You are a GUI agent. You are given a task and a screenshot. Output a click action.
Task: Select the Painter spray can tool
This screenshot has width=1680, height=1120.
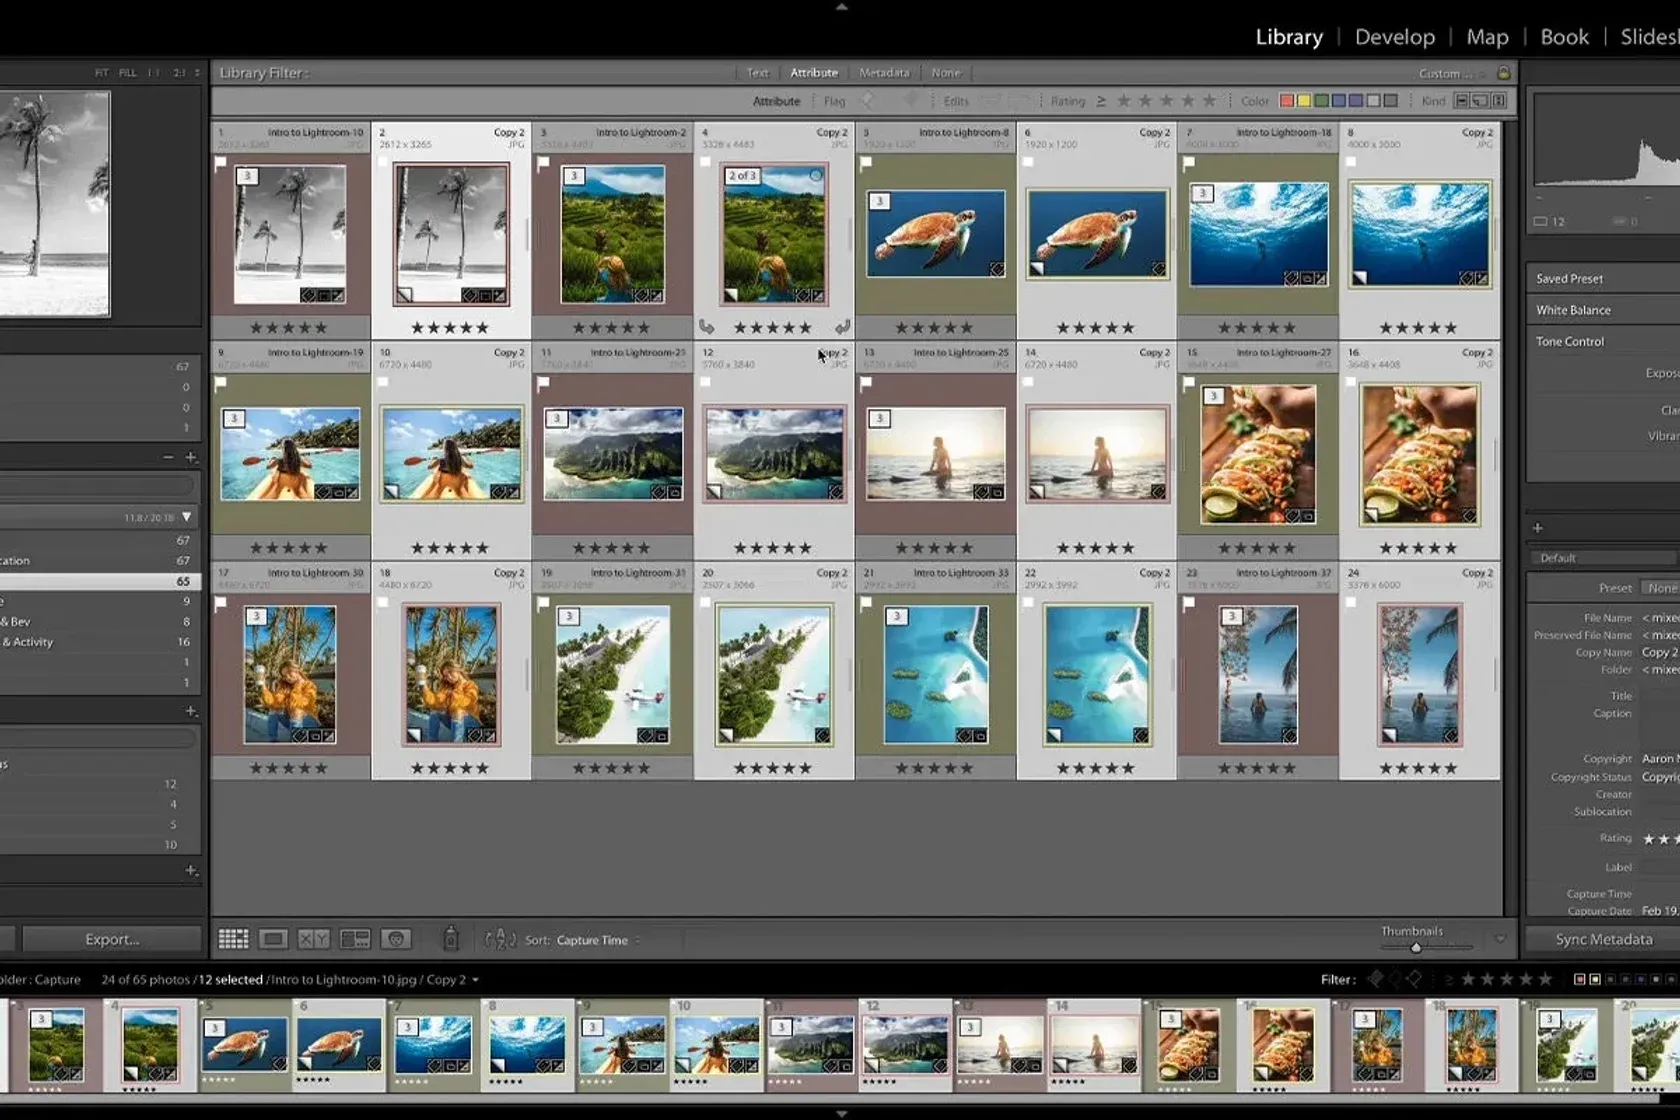pyautogui.click(x=451, y=938)
